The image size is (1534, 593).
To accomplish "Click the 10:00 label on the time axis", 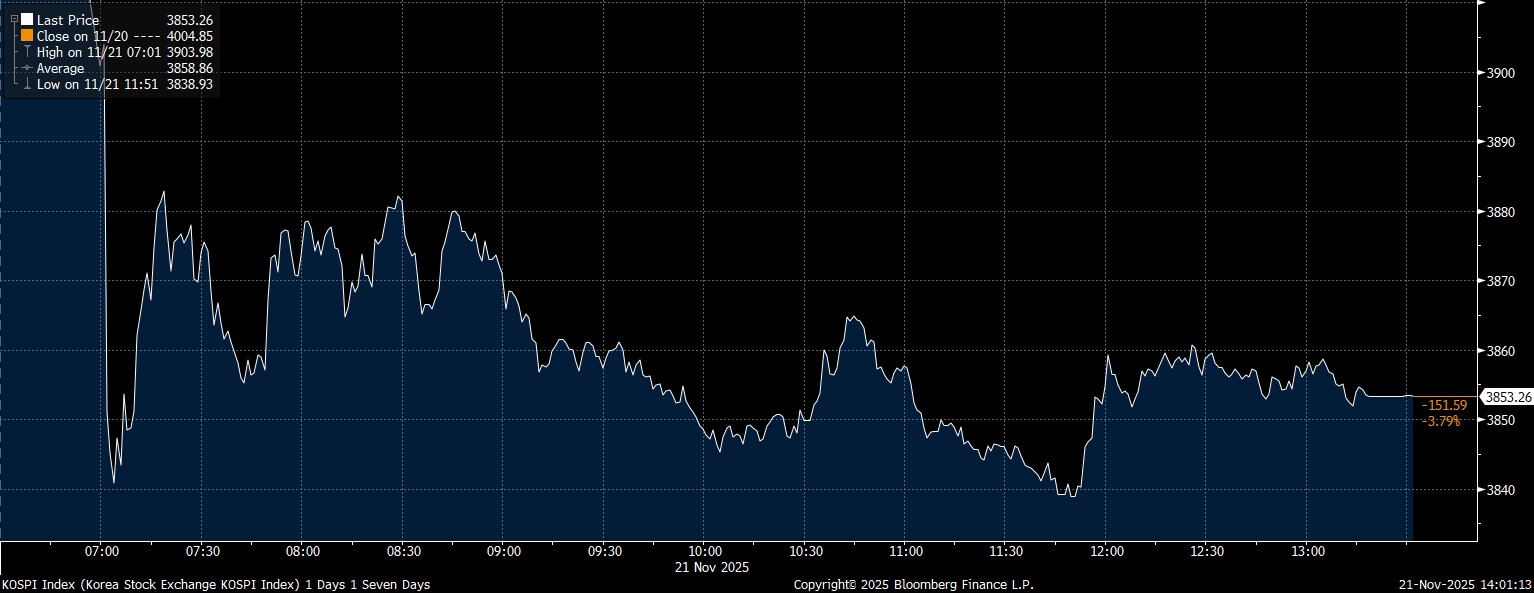I will pyautogui.click(x=704, y=552).
